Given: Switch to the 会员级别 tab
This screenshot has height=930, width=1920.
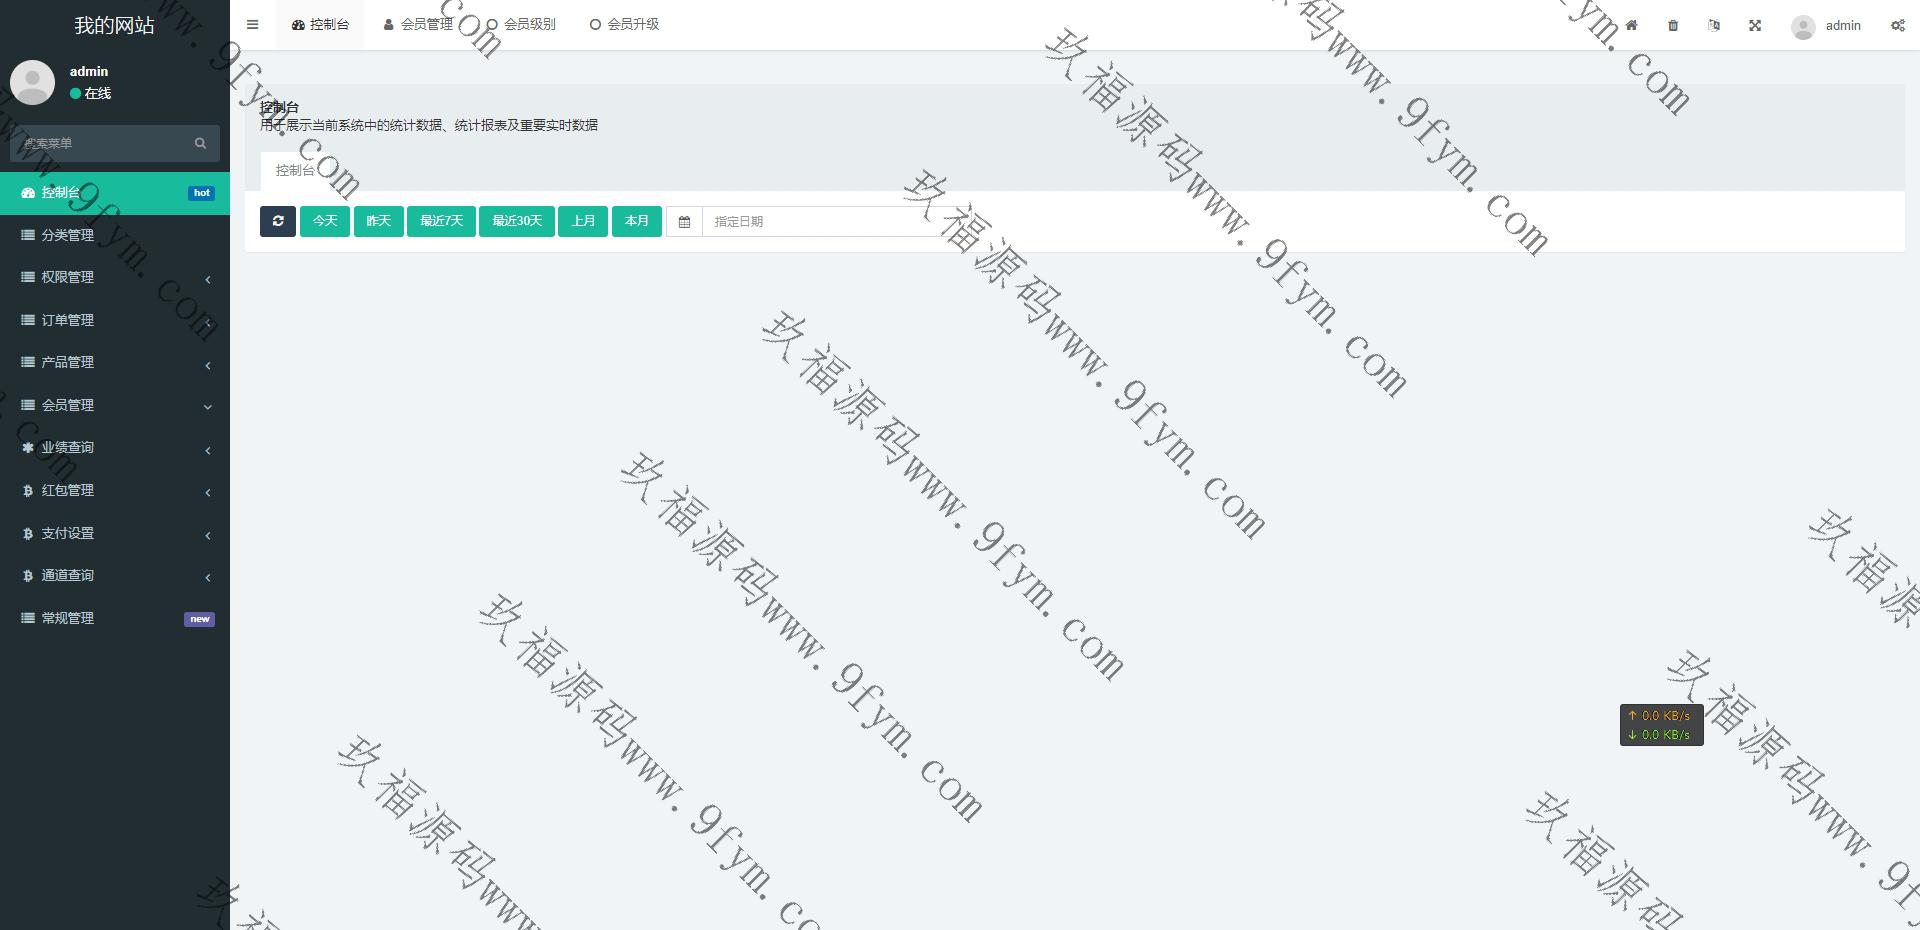Looking at the screenshot, I should pos(521,25).
